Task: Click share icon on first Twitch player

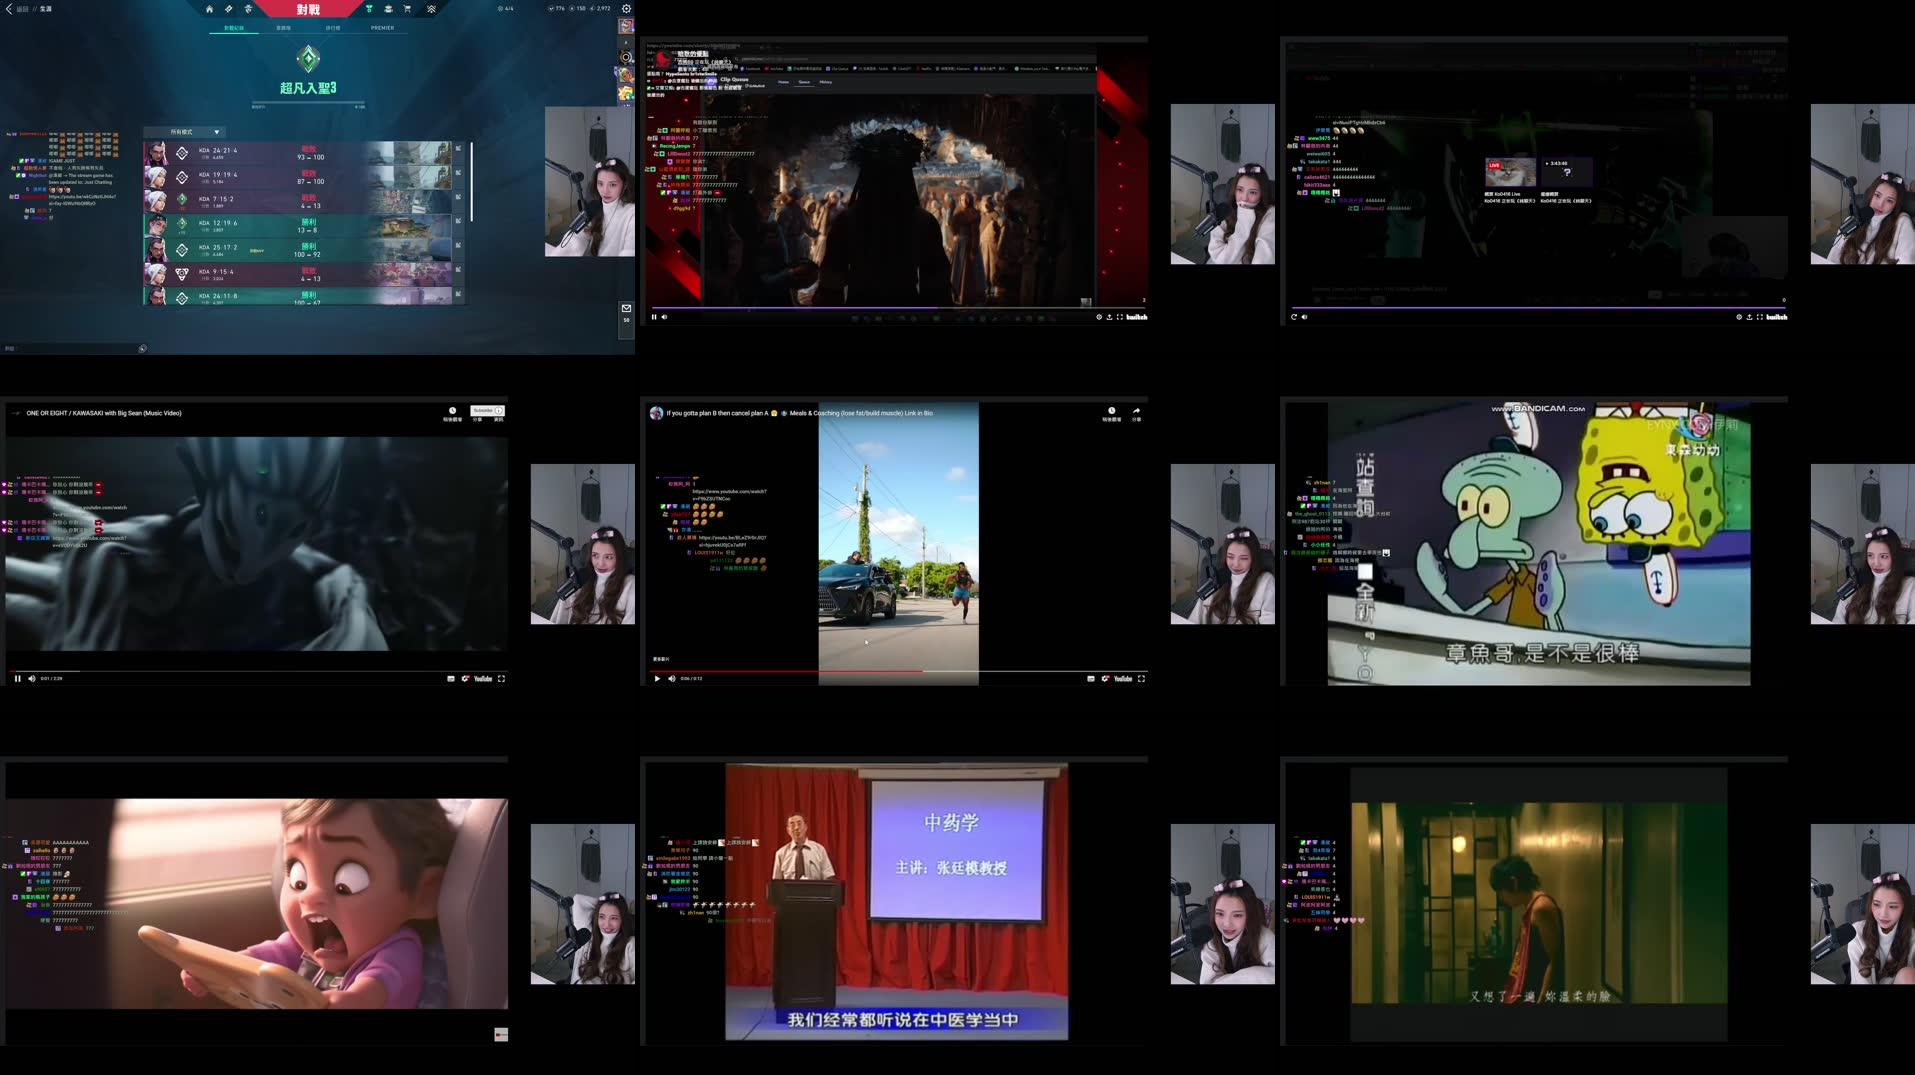Action: coord(1109,317)
